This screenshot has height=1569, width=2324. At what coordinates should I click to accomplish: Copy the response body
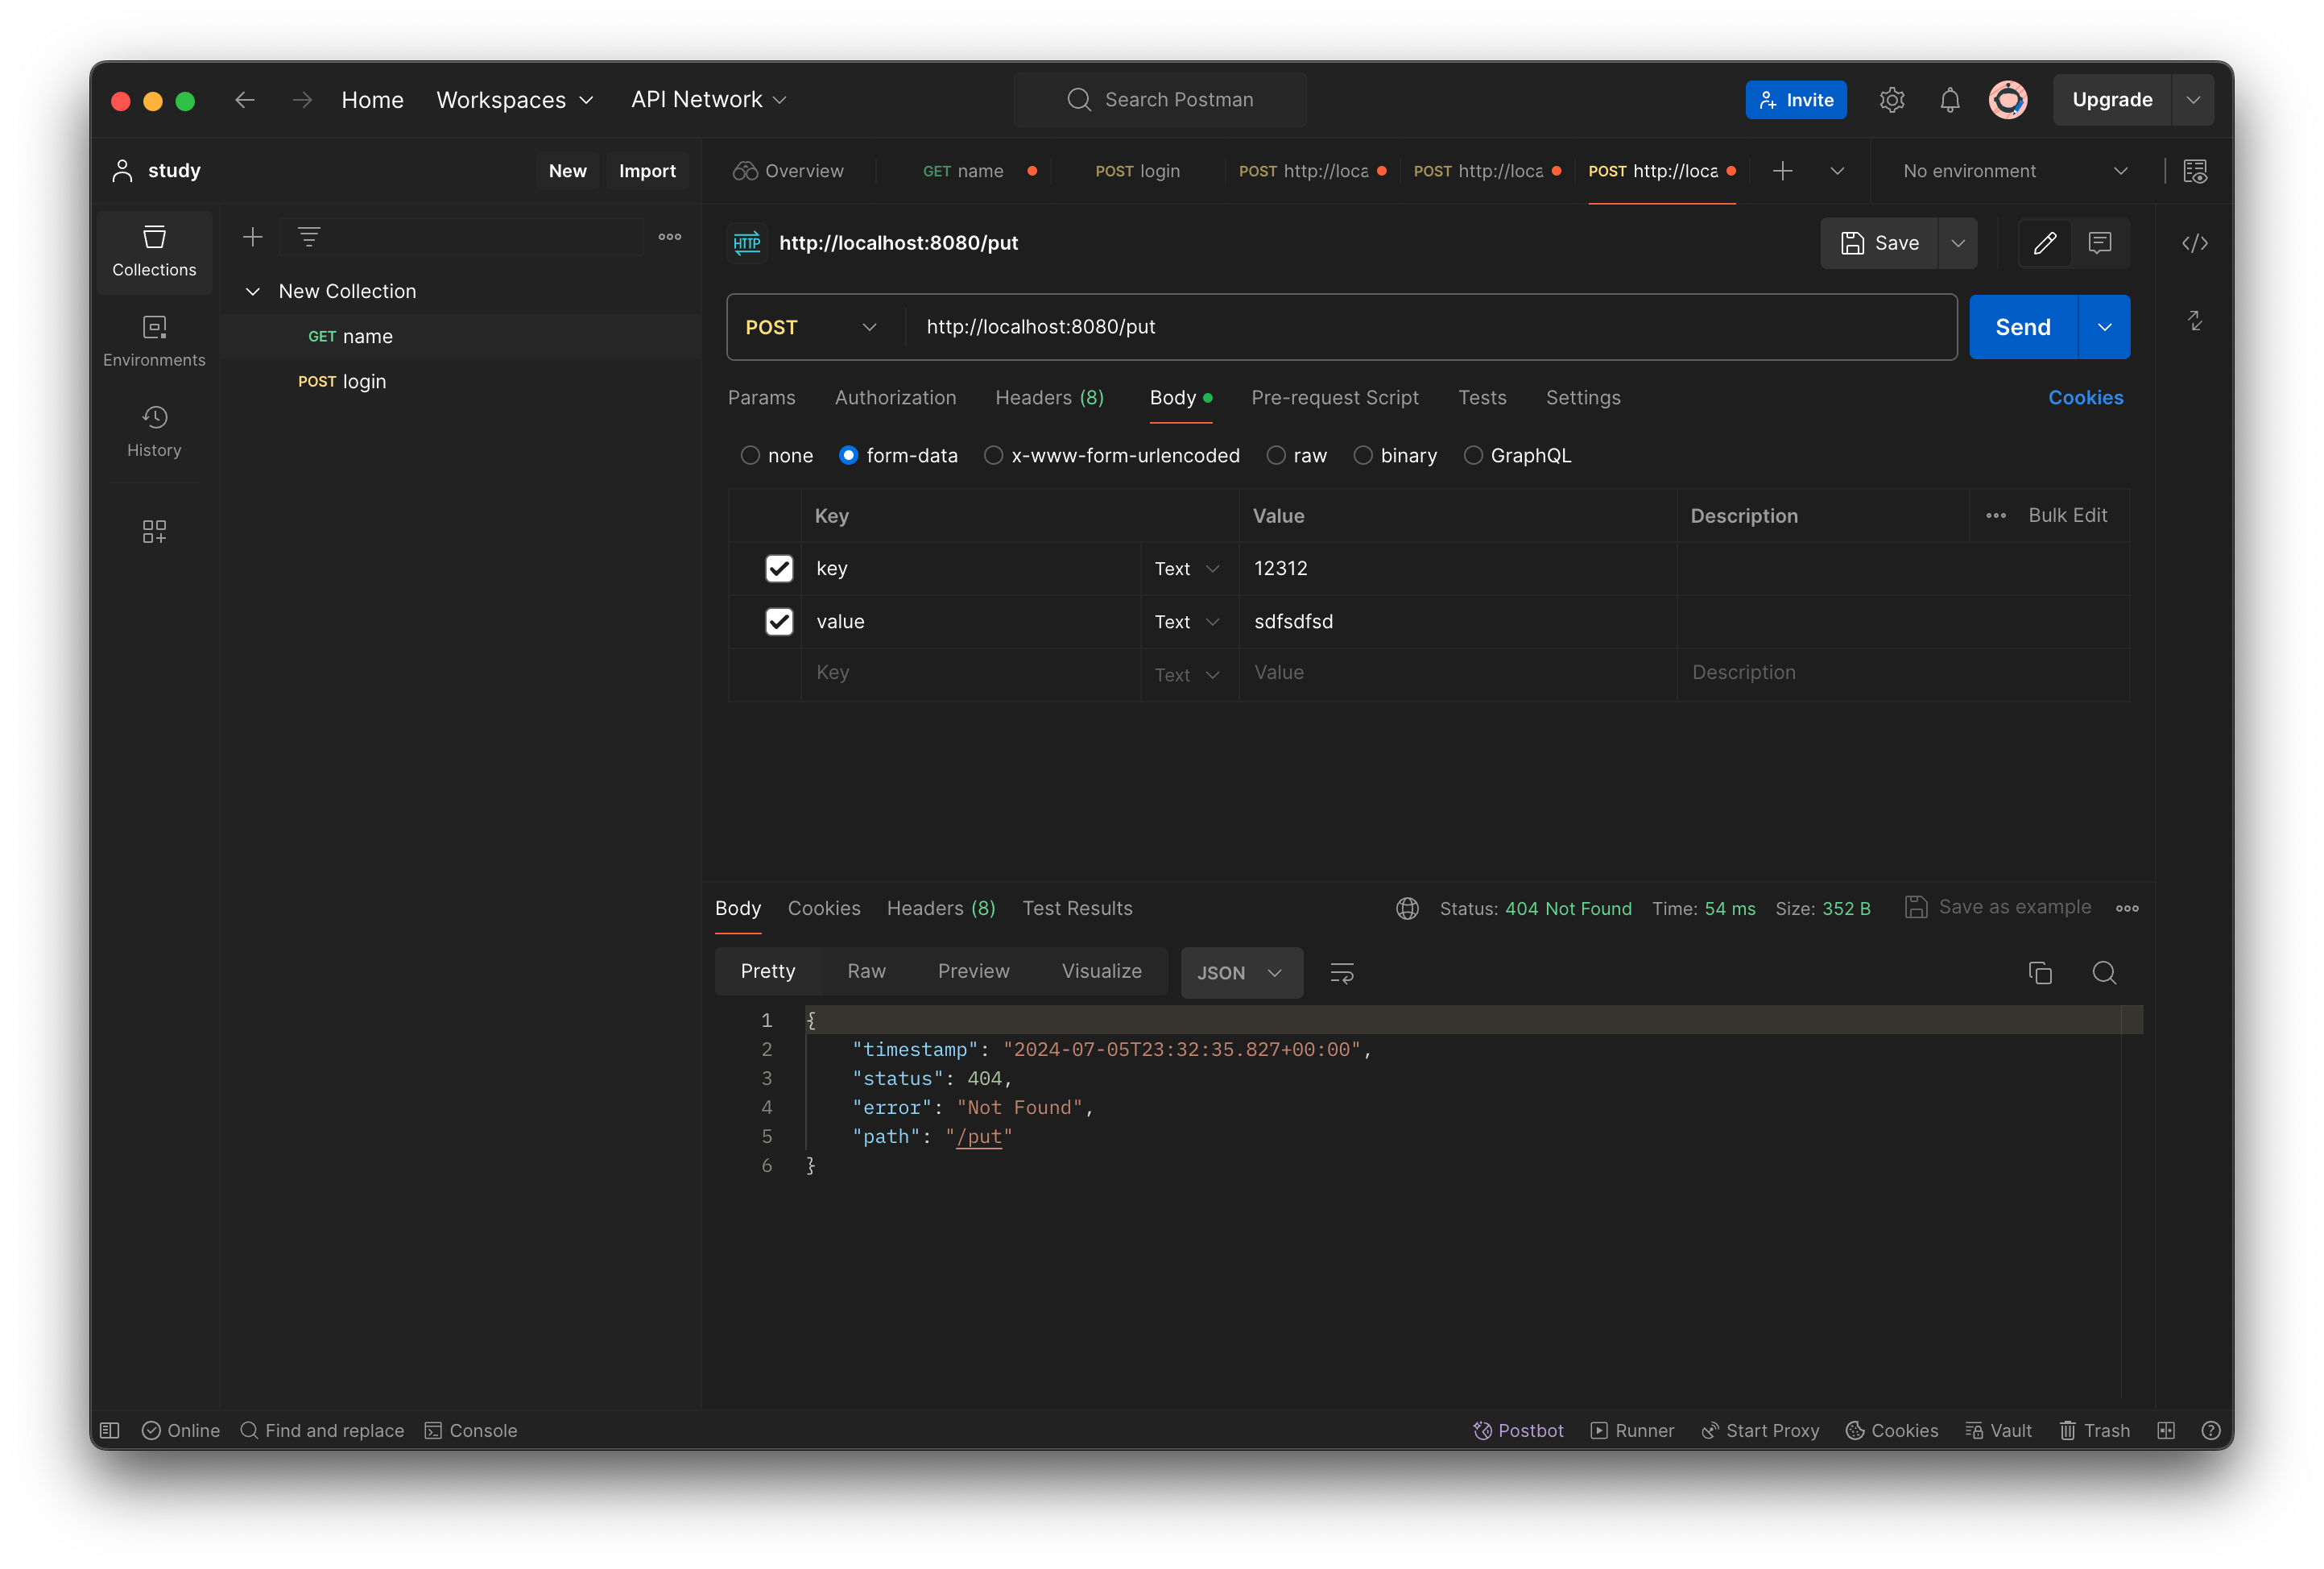pyautogui.click(x=2040, y=973)
